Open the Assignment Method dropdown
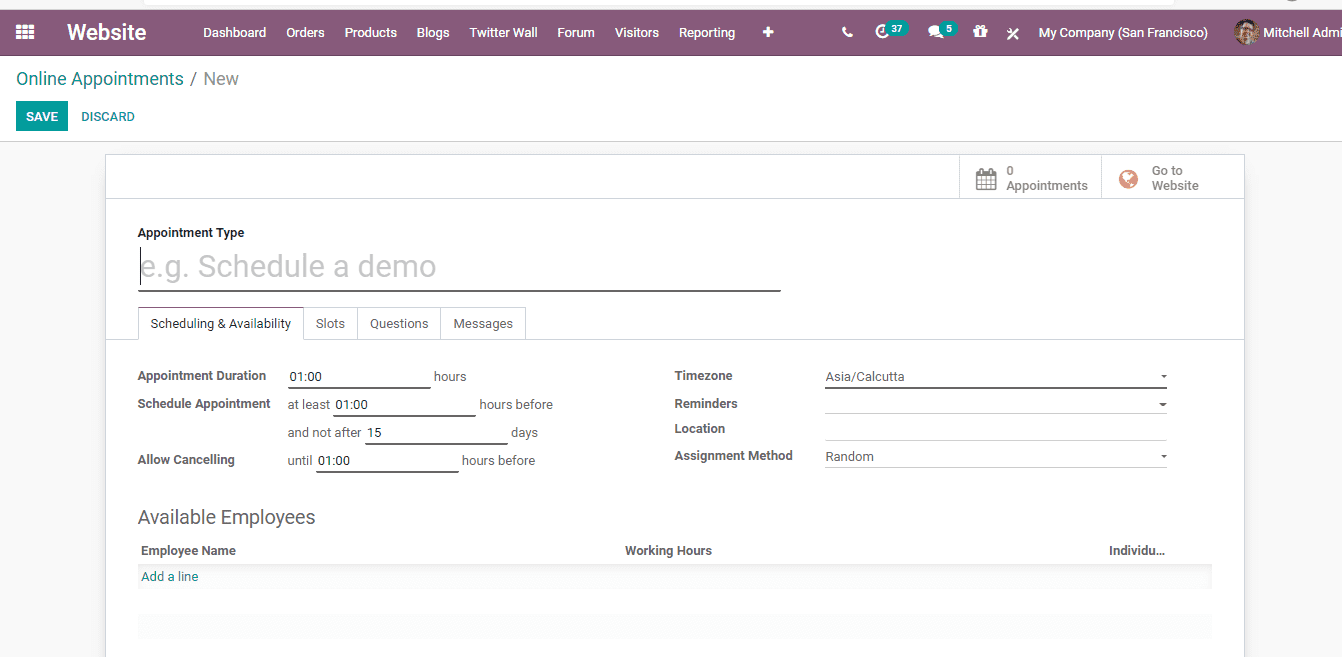 click(x=995, y=456)
